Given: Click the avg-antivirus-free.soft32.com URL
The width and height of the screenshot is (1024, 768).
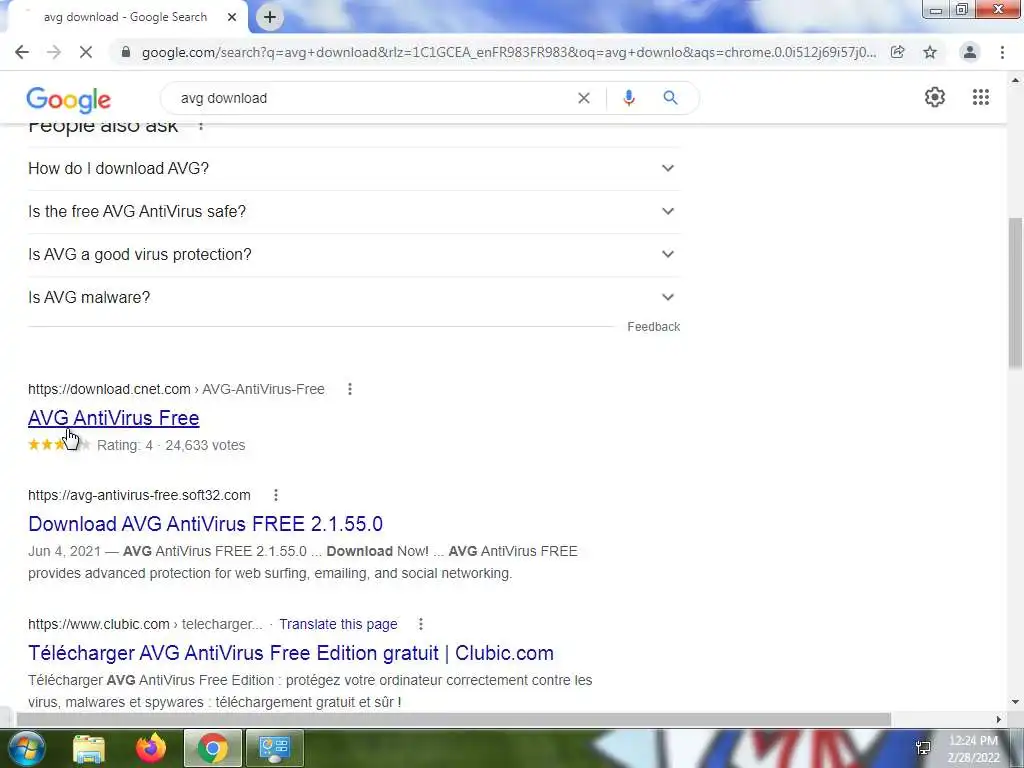Looking at the screenshot, I should (x=139, y=495).
